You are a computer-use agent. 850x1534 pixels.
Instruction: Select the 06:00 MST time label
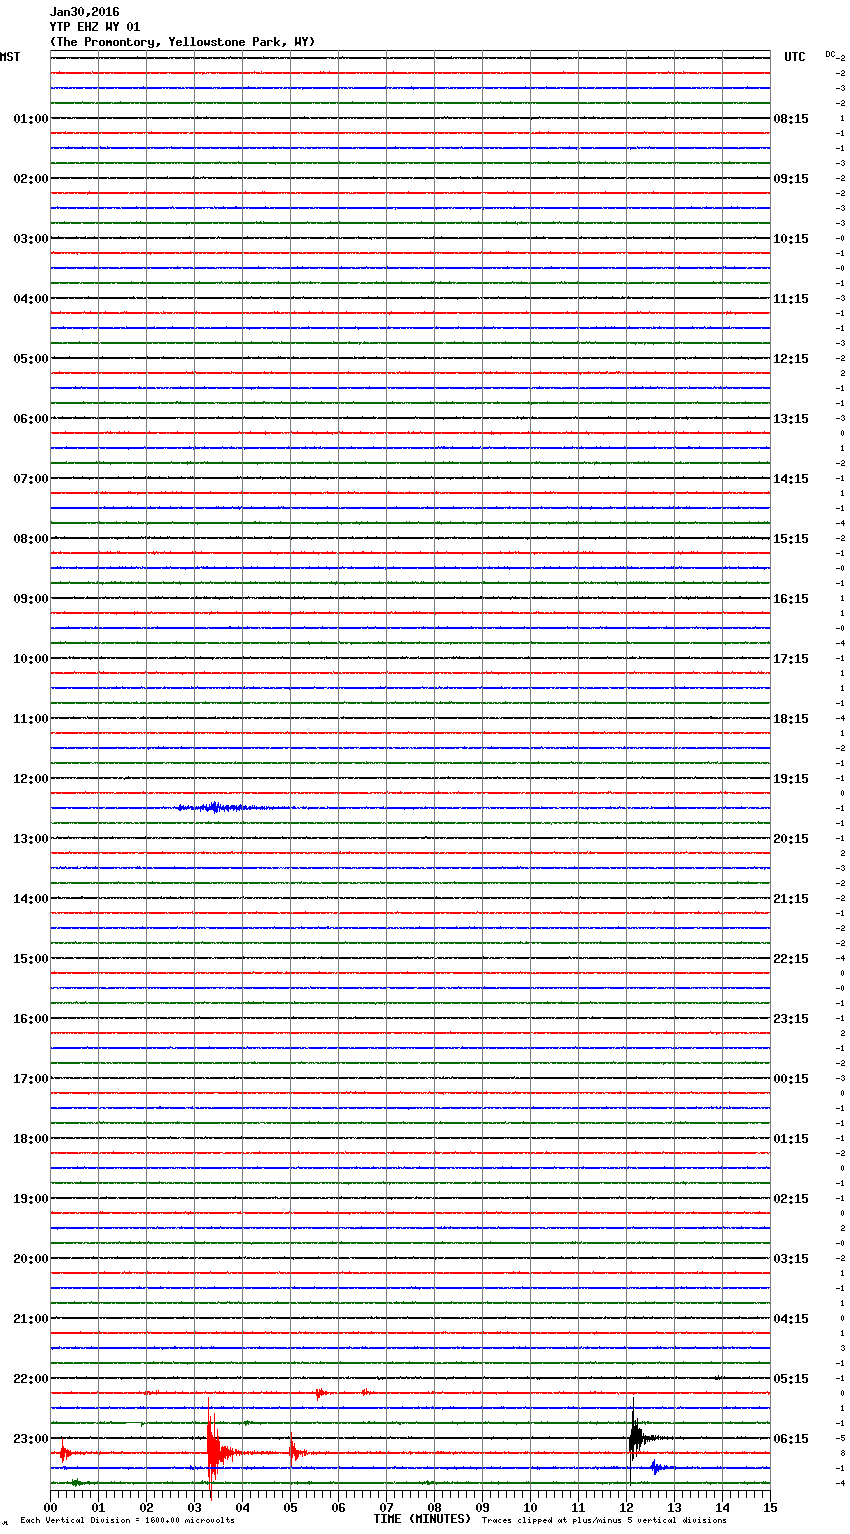31,419
